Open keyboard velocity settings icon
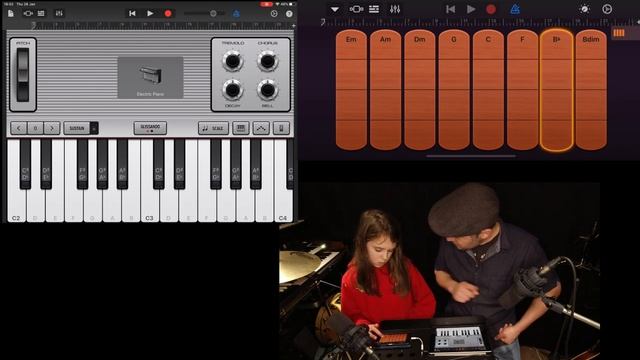This screenshot has height=360, width=640. point(281,128)
